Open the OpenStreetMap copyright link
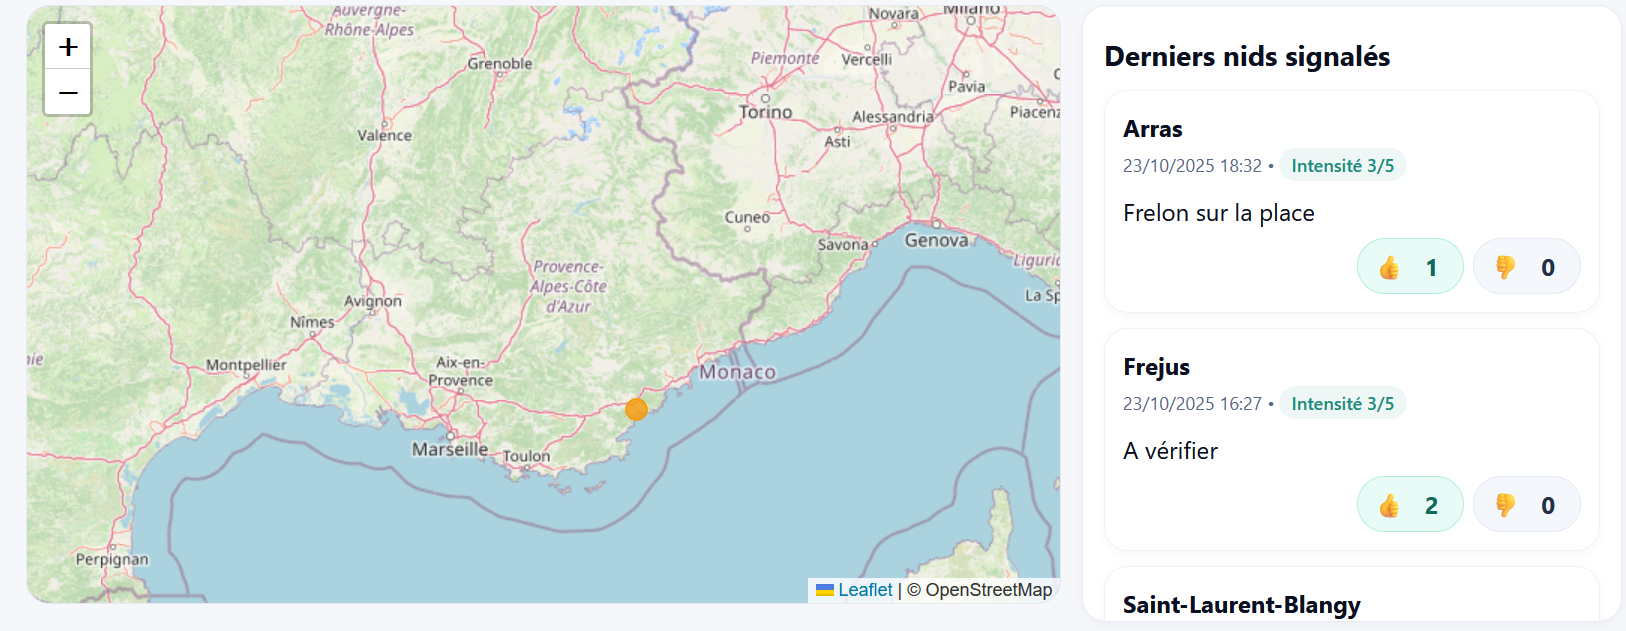The image size is (1626, 631). coord(988,590)
